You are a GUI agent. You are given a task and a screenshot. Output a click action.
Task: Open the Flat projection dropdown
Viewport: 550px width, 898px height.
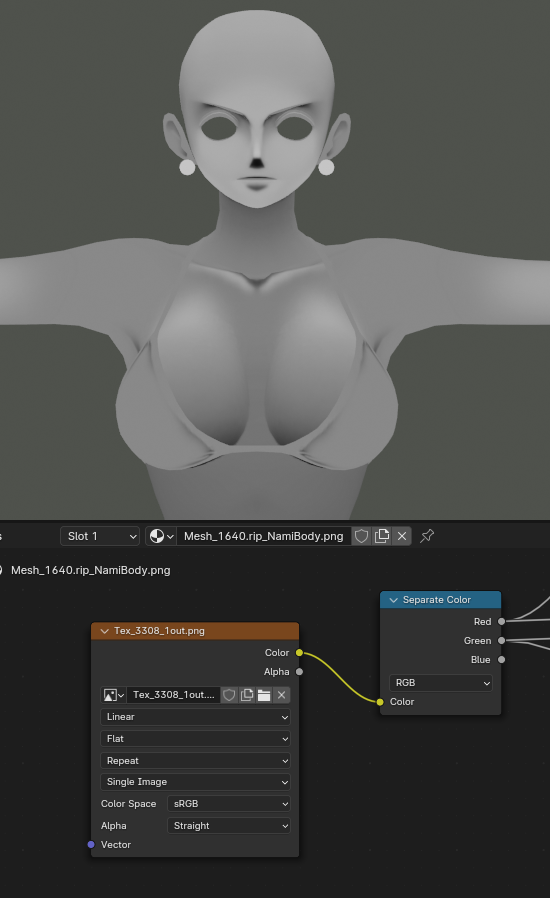pos(195,738)
